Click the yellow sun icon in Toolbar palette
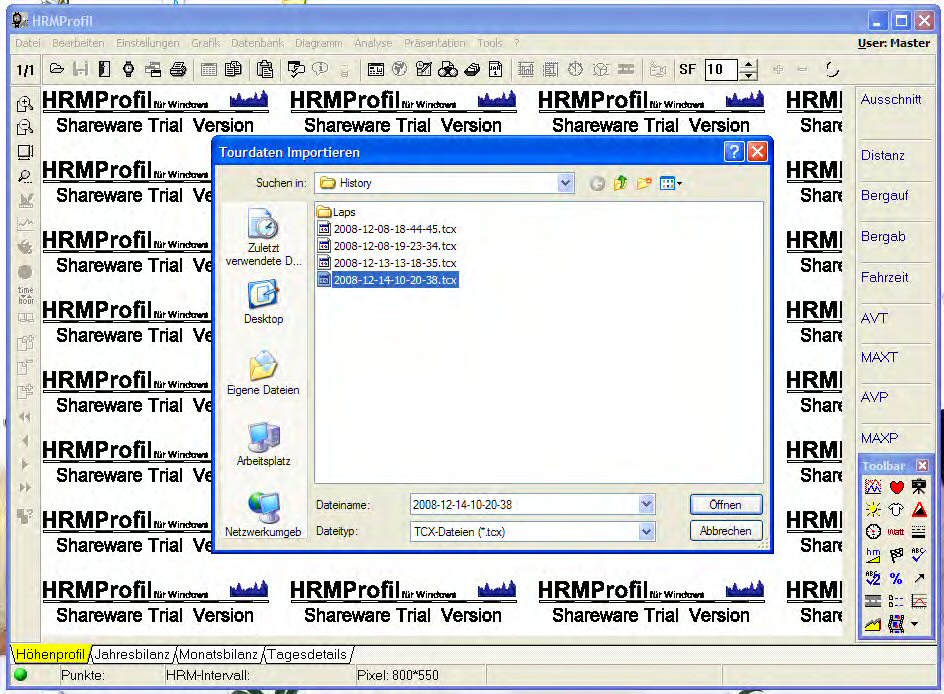 point(873,510)
